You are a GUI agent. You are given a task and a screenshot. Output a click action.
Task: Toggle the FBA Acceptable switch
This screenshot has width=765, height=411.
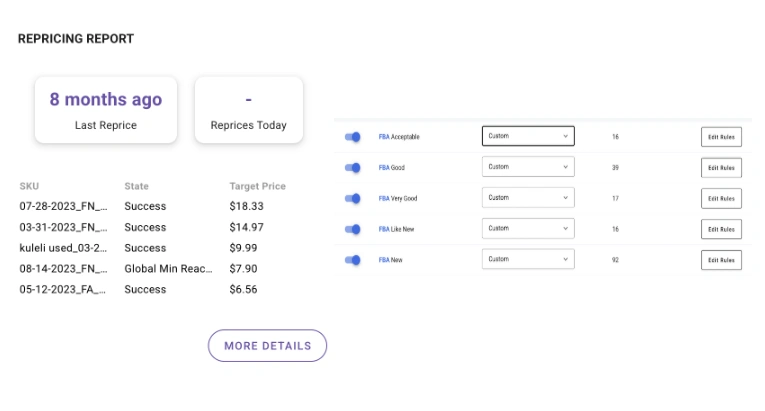[x=352, y=137]
